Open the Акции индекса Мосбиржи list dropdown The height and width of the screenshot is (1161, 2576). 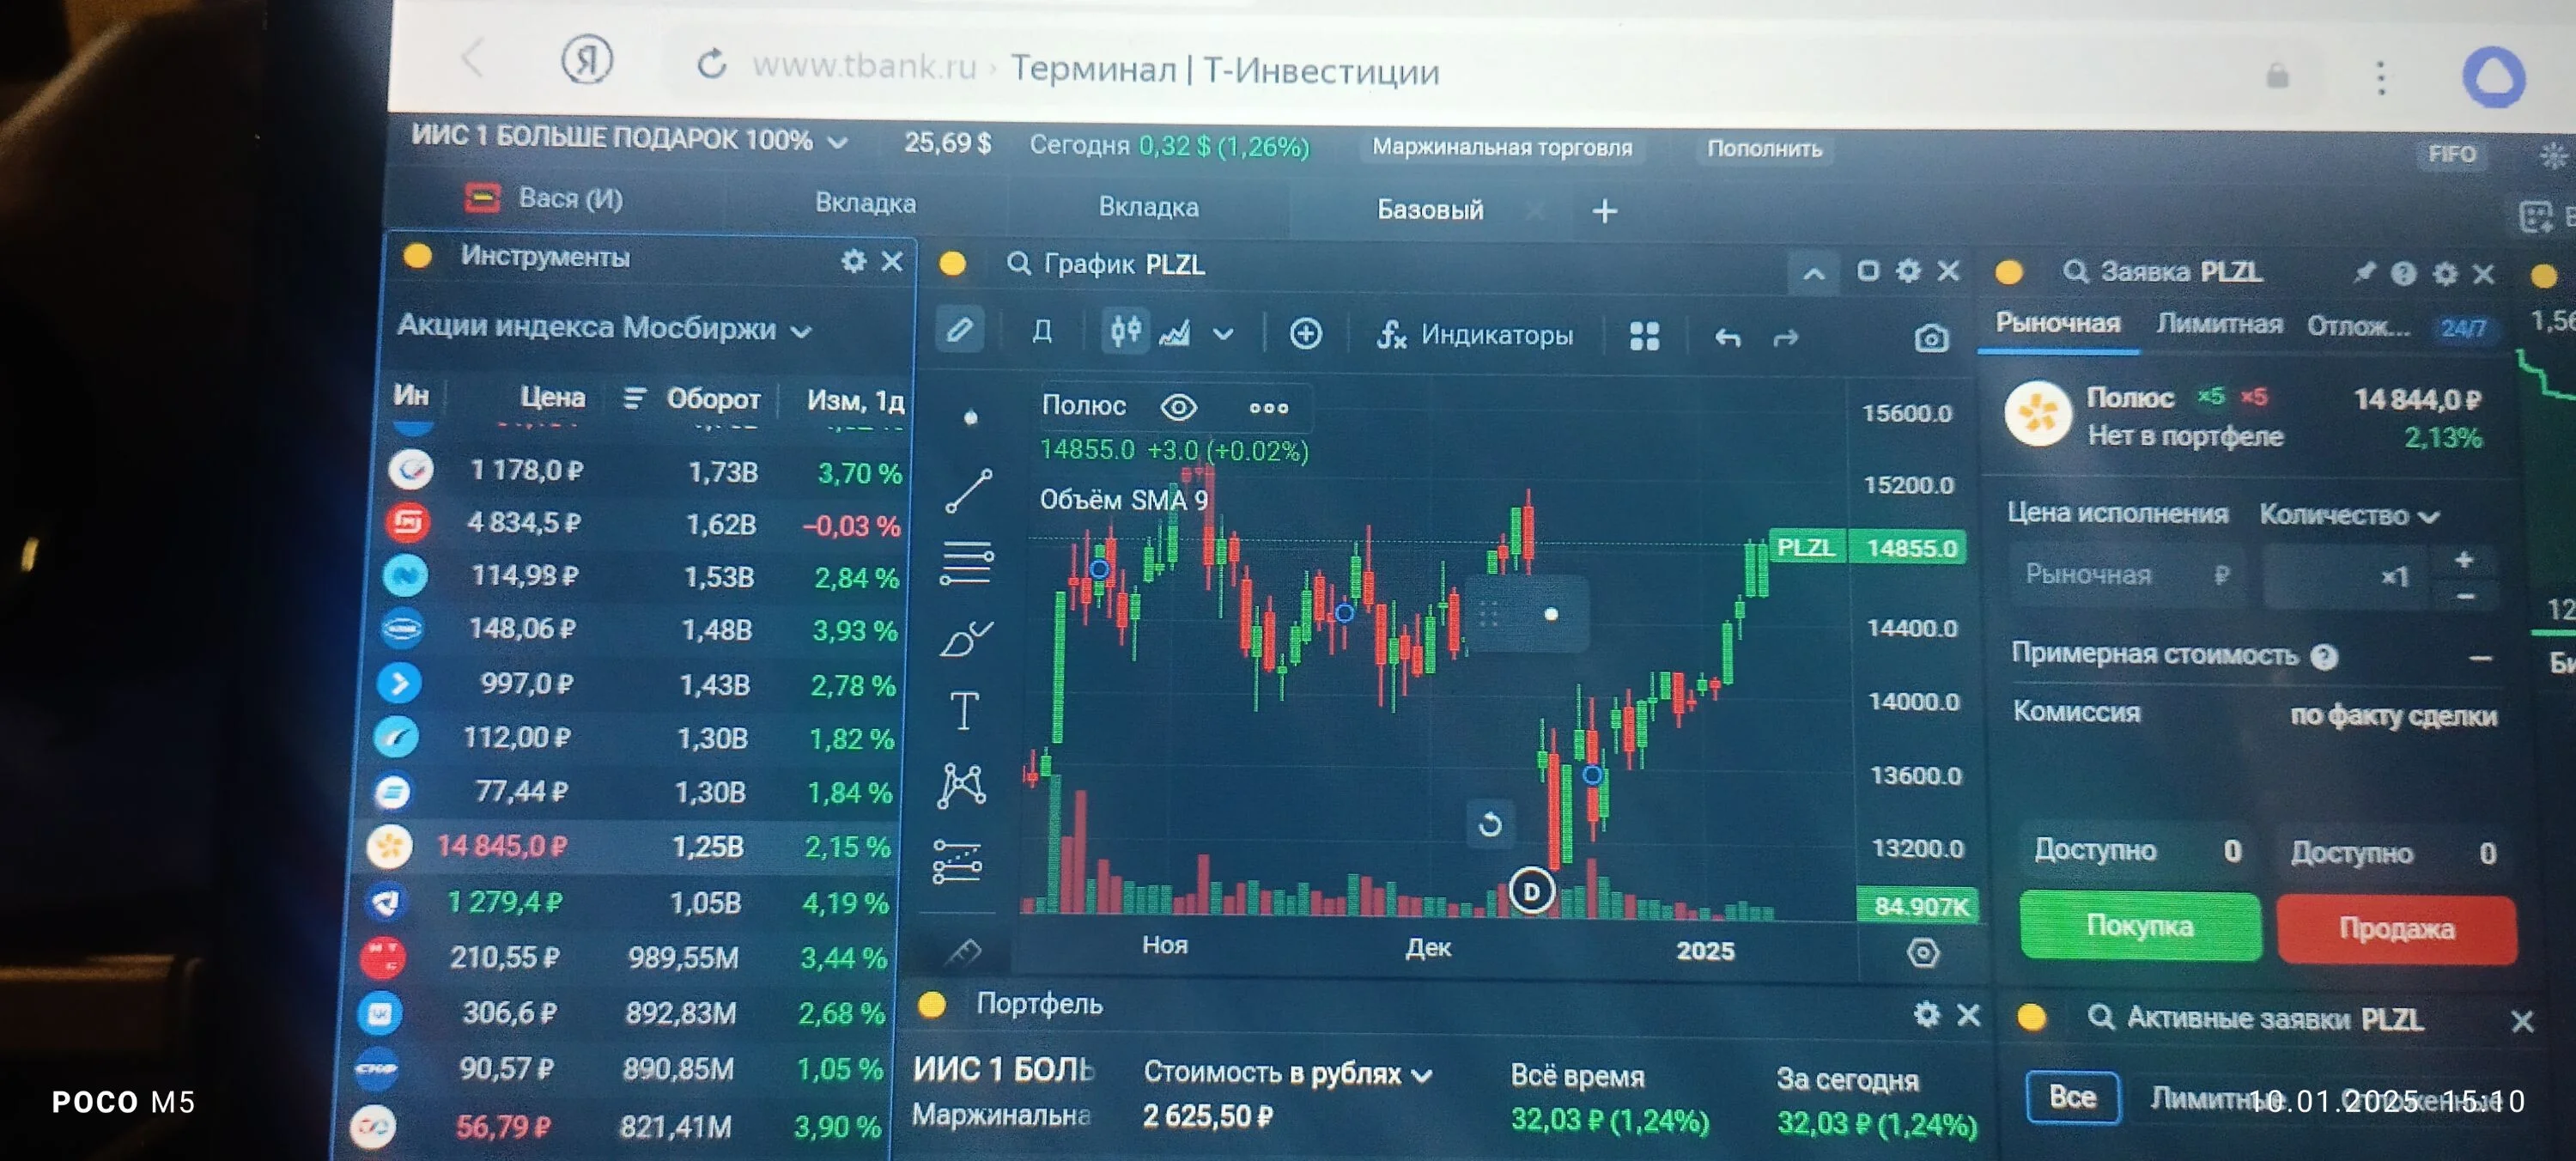coord(801,331)
